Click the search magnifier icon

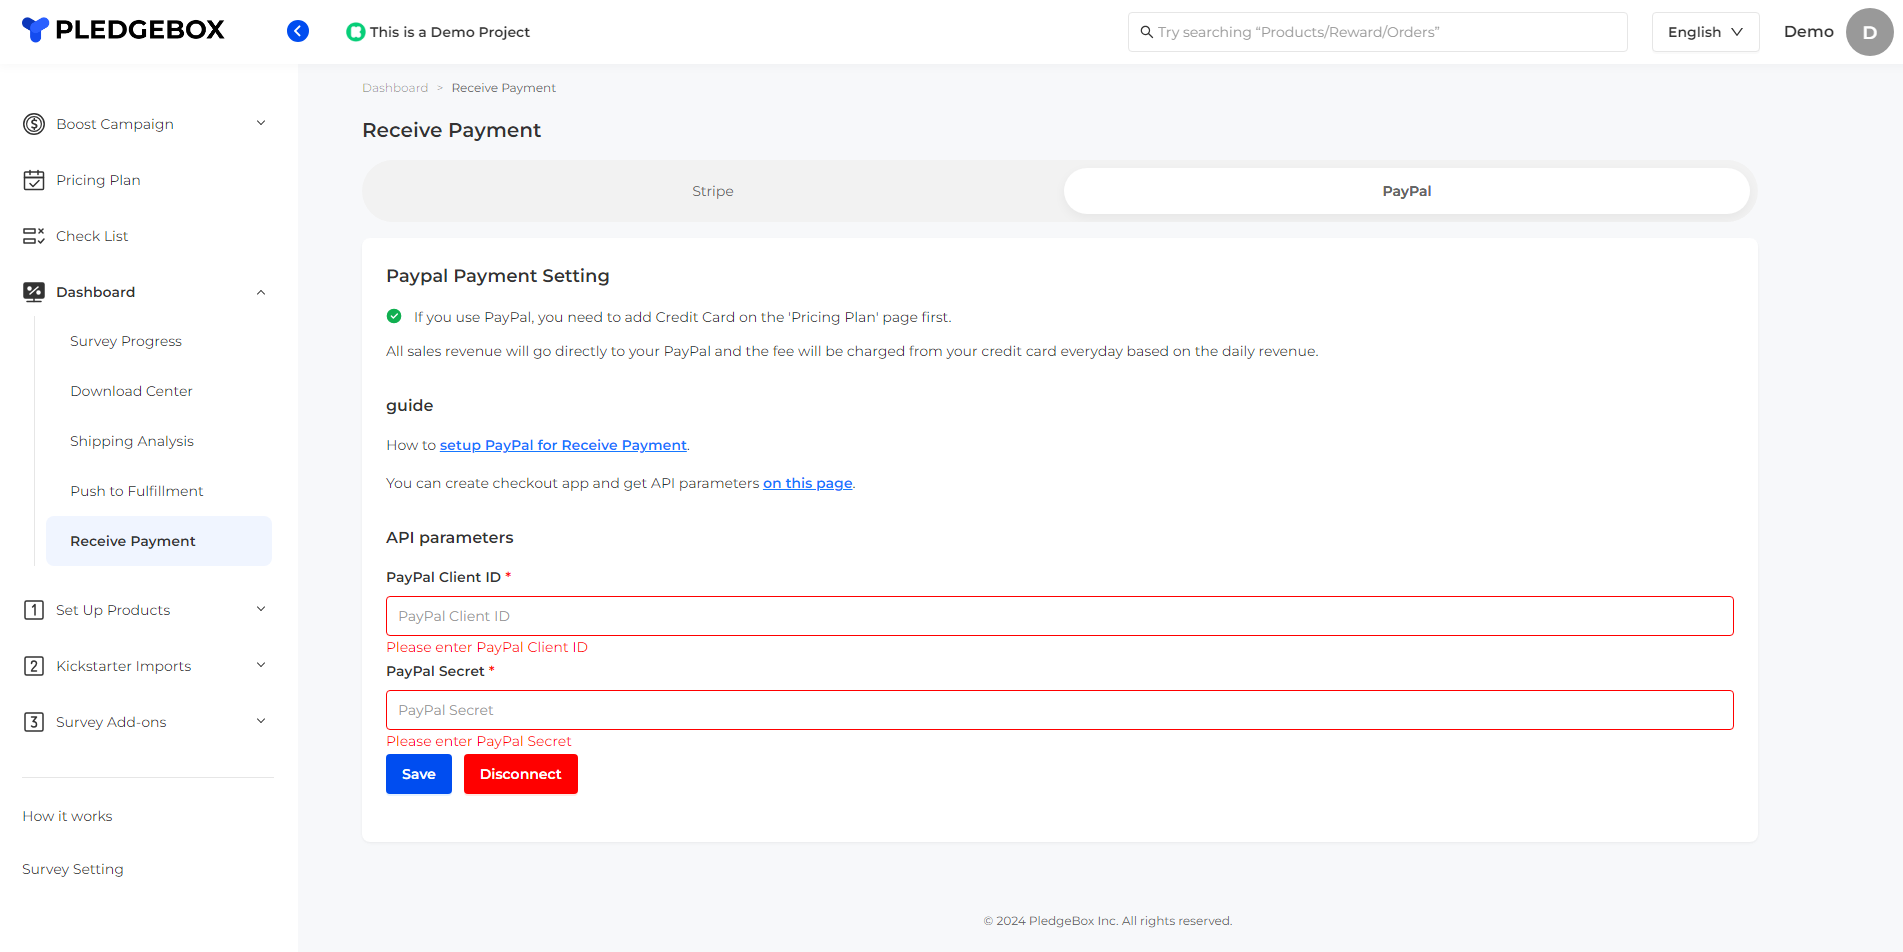point(1147,32)
